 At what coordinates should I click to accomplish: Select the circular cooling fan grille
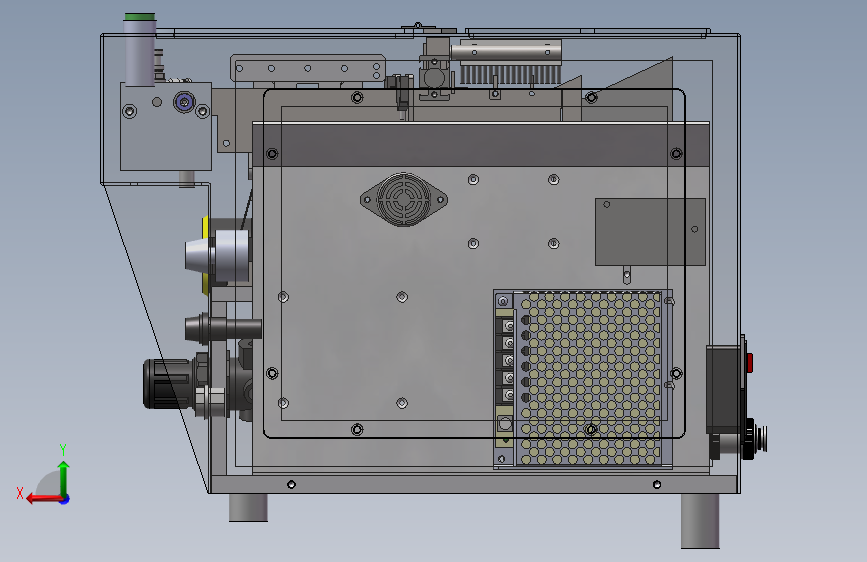click(404, 199)
